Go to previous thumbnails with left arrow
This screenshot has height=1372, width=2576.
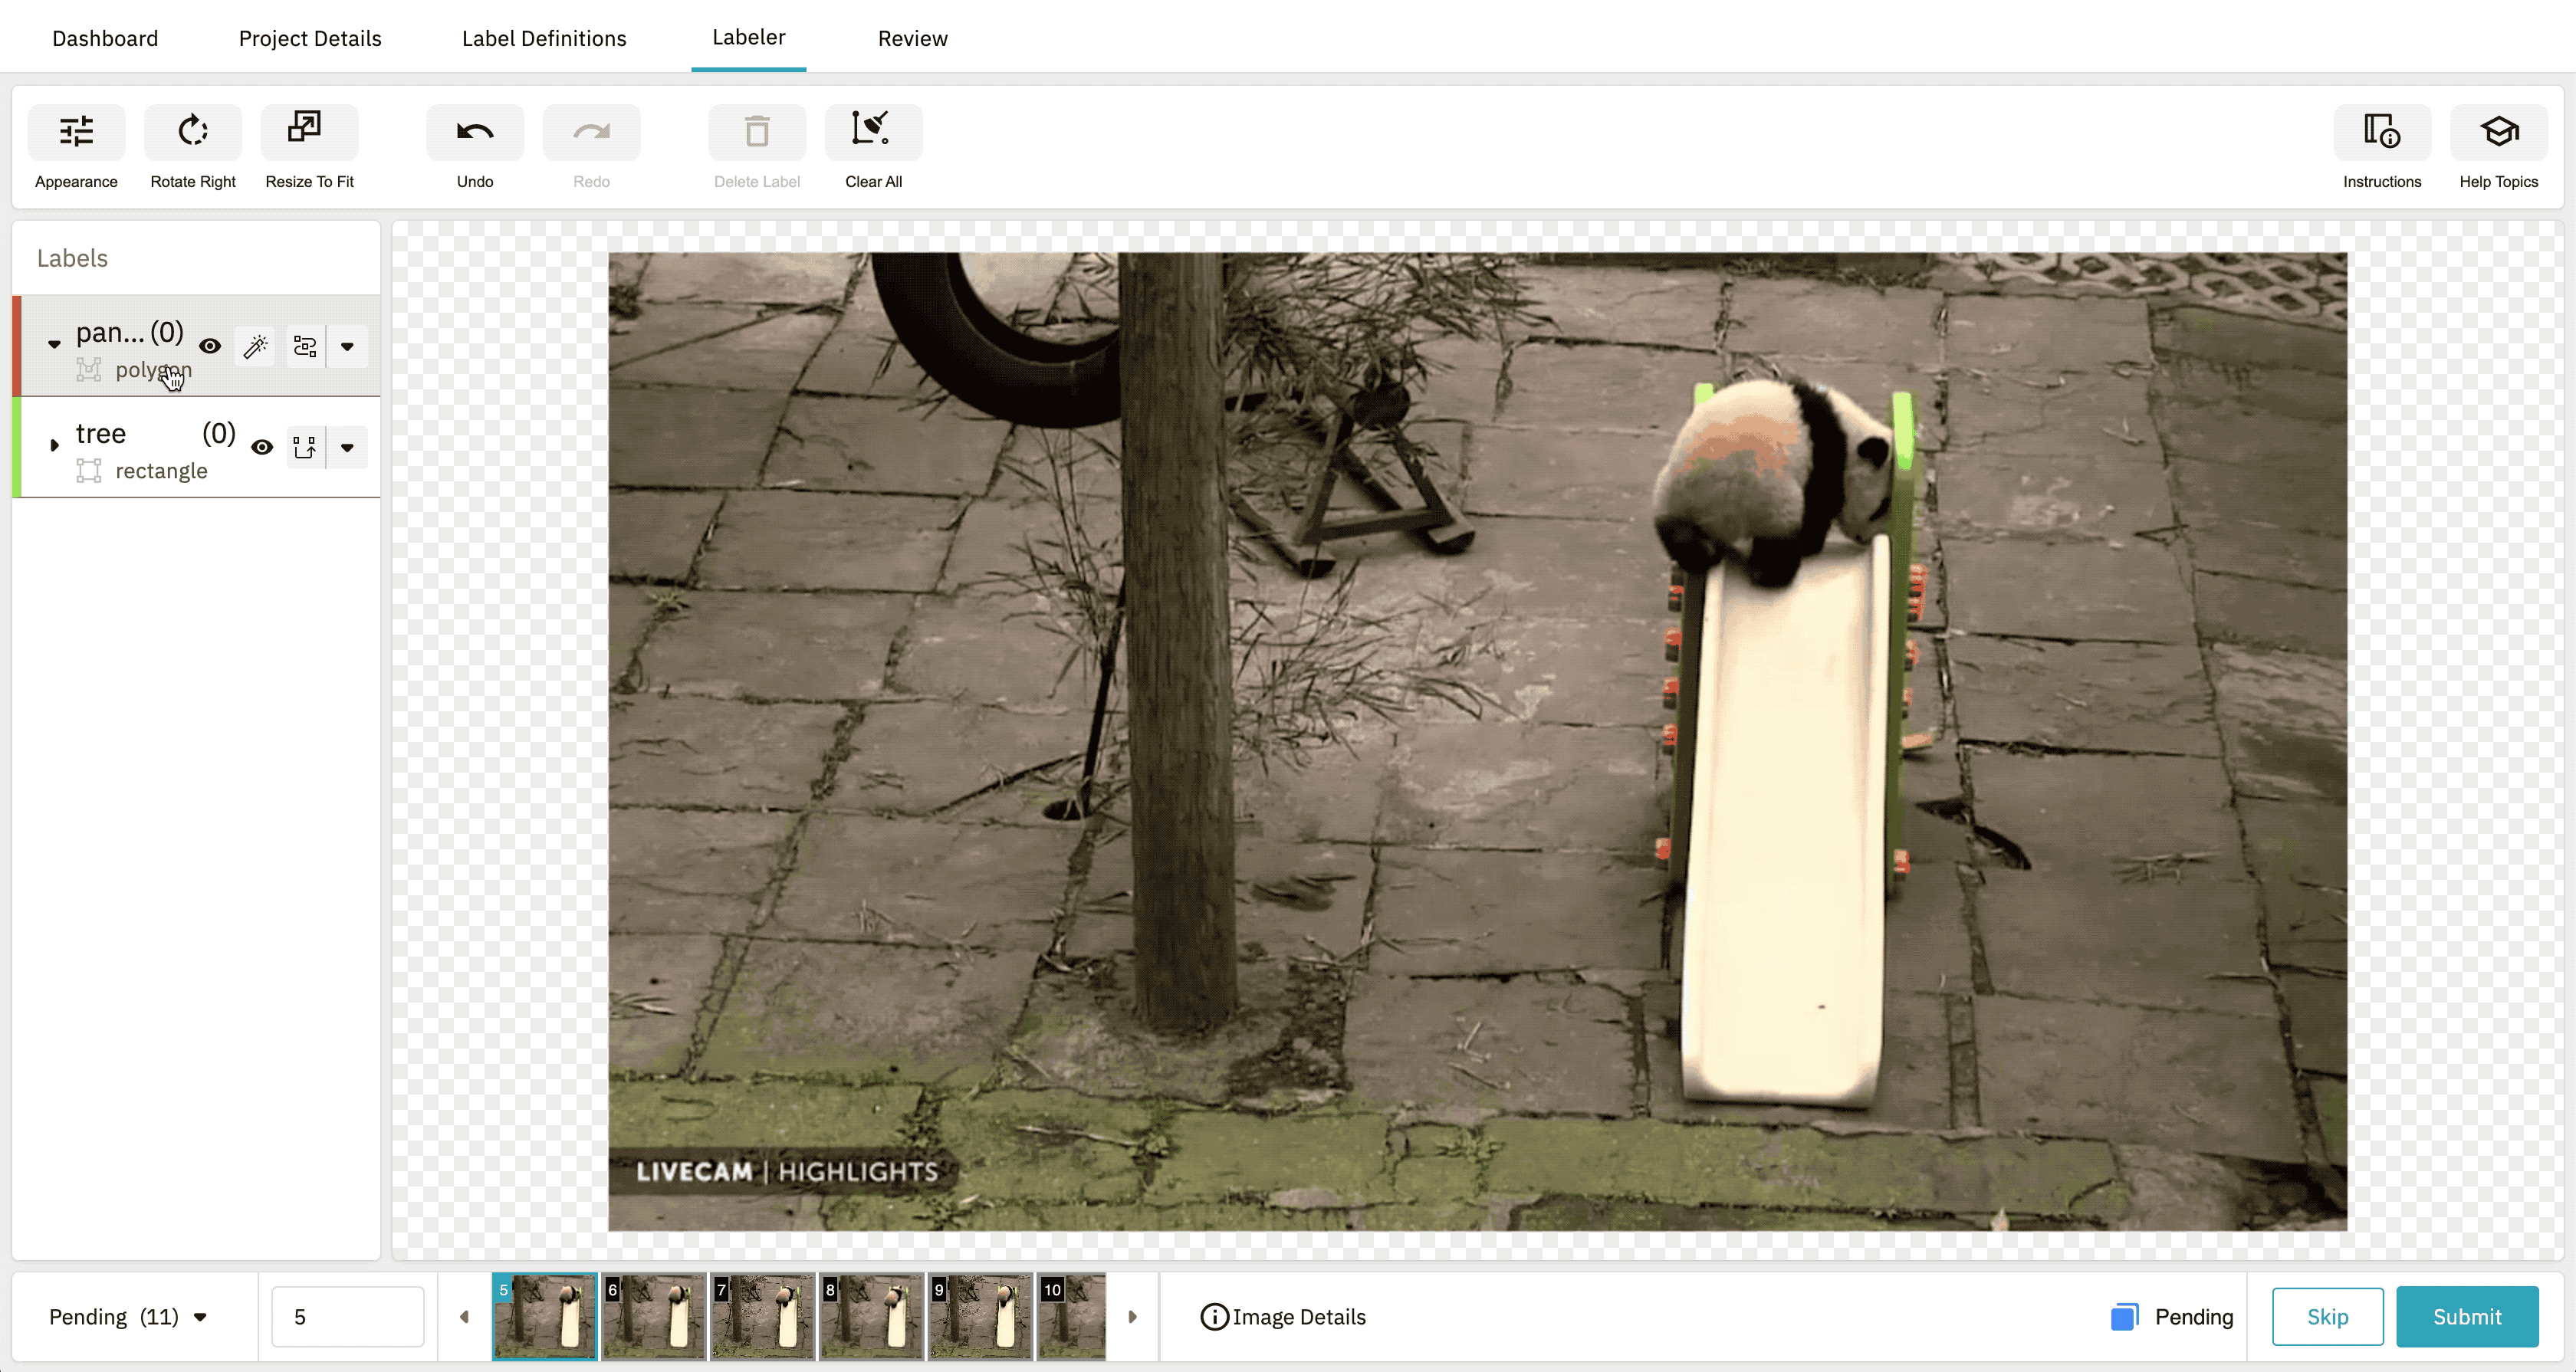pos(464,1317)
